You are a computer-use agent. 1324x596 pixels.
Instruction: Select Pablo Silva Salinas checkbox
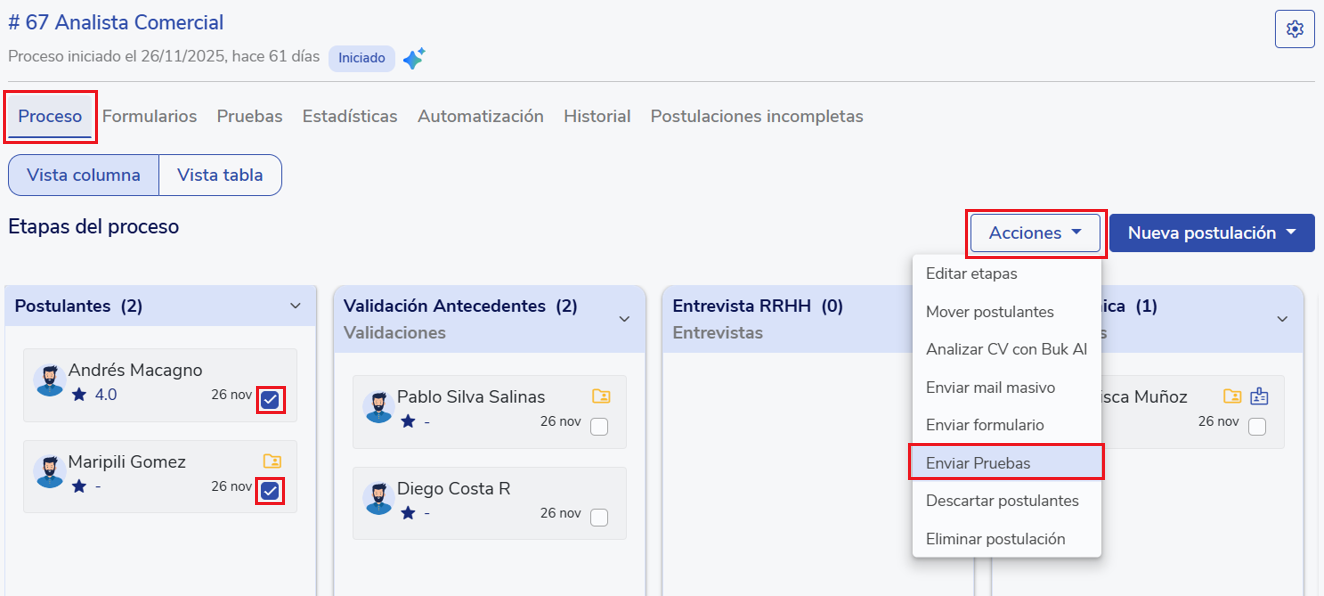pos(599,427)
